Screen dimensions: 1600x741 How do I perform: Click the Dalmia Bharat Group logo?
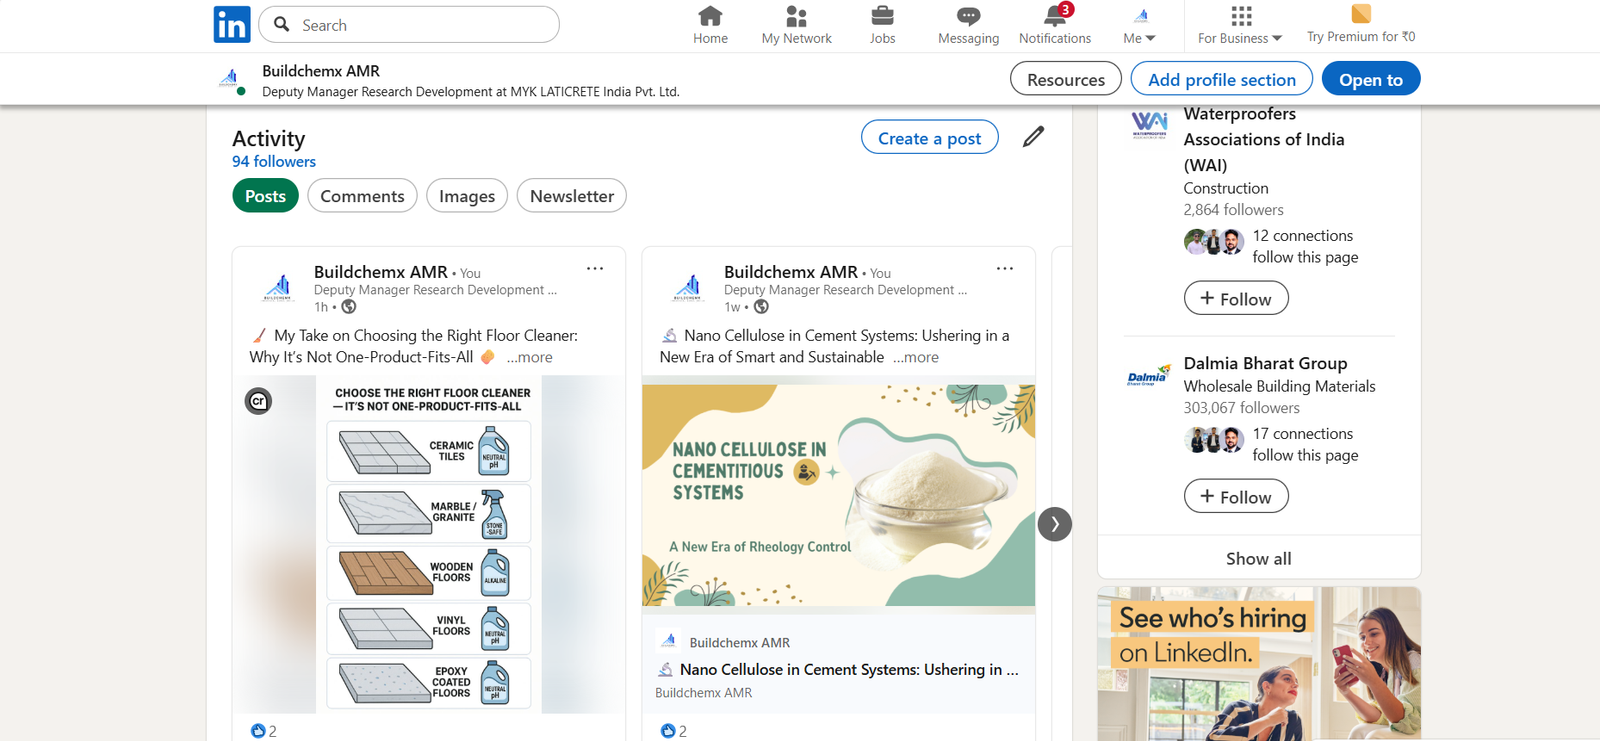point(1149,376)
